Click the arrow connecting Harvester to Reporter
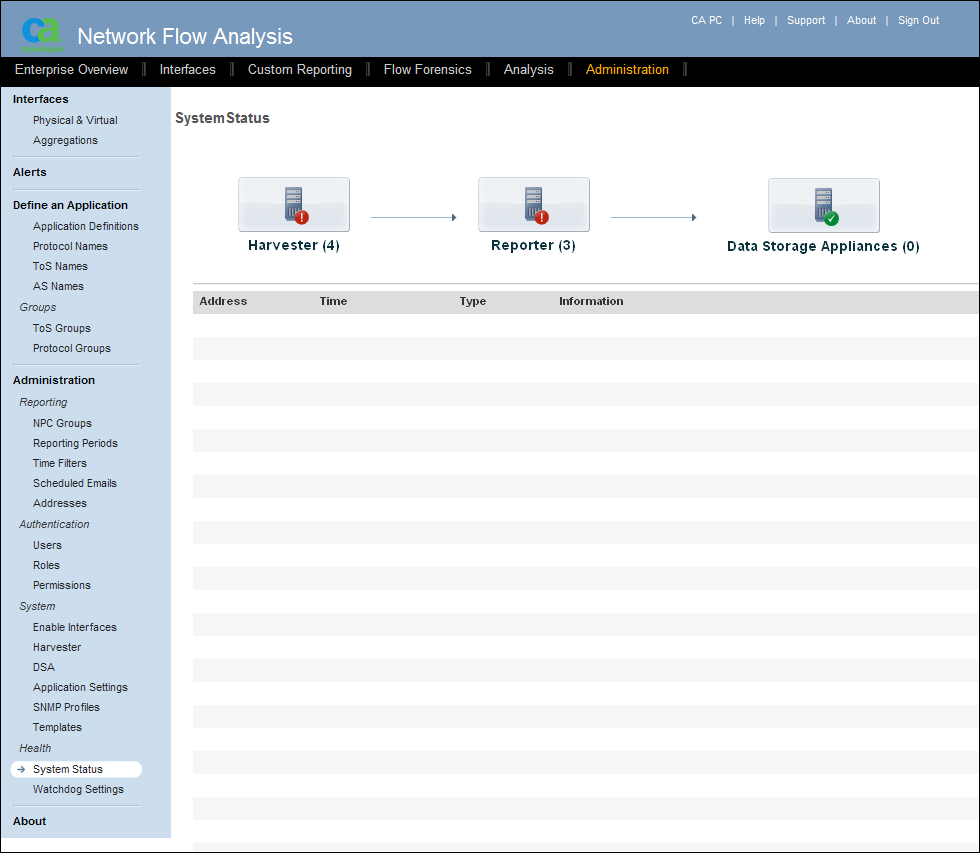This screenshot has height=853, width=980. click(414, 215)
